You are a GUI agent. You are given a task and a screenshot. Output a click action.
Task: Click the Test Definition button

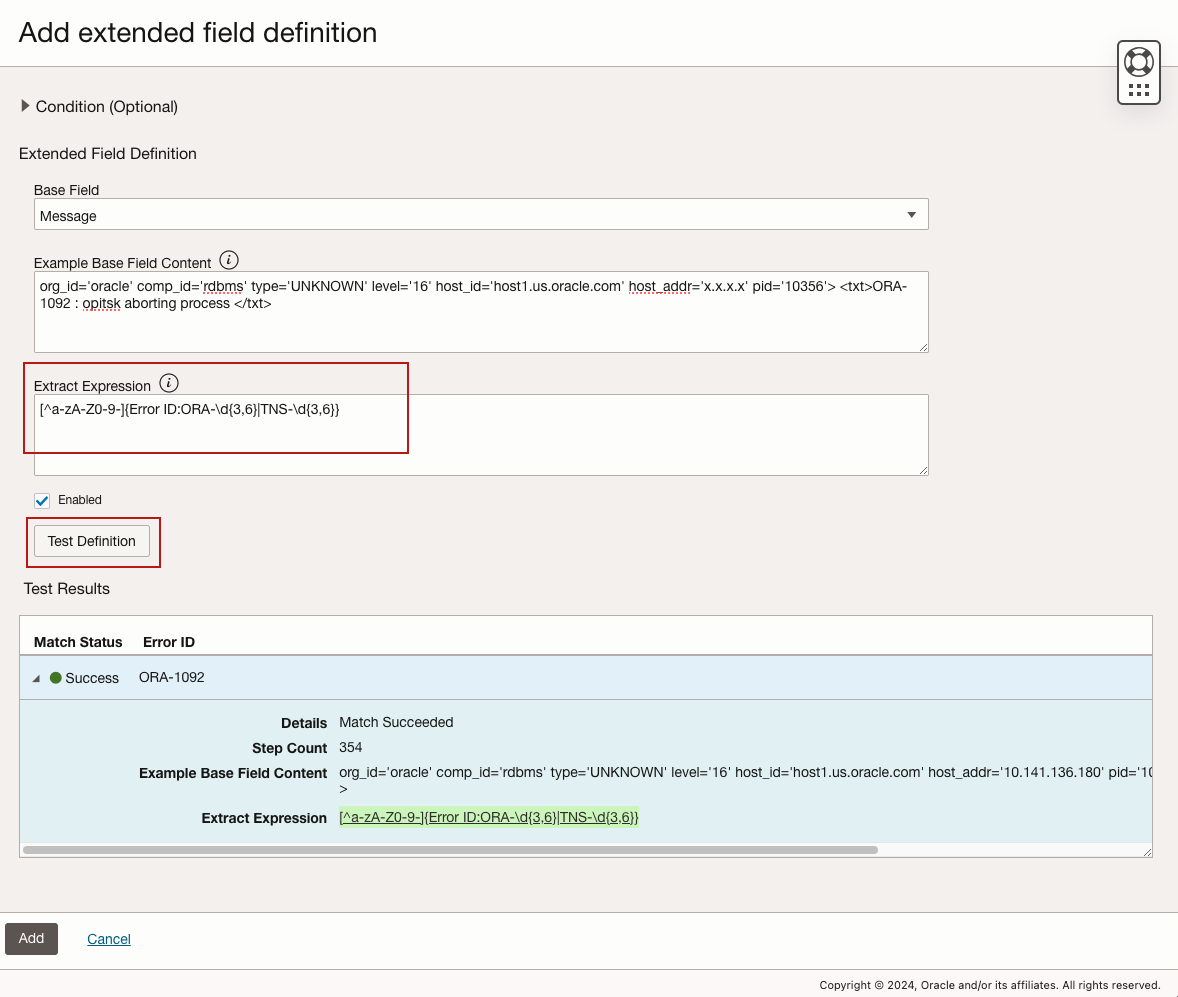pos(92,540)
